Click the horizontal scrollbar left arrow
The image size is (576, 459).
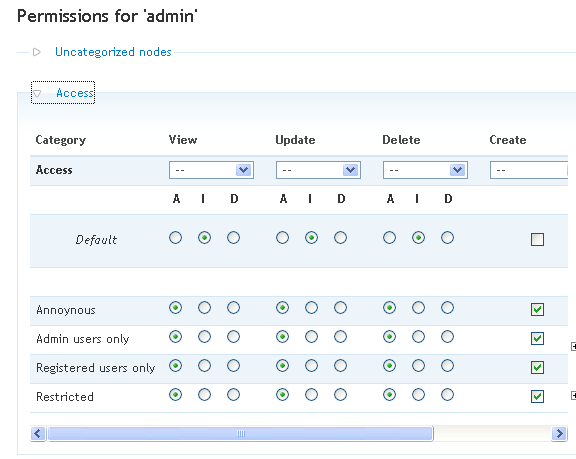pos(38,434)
